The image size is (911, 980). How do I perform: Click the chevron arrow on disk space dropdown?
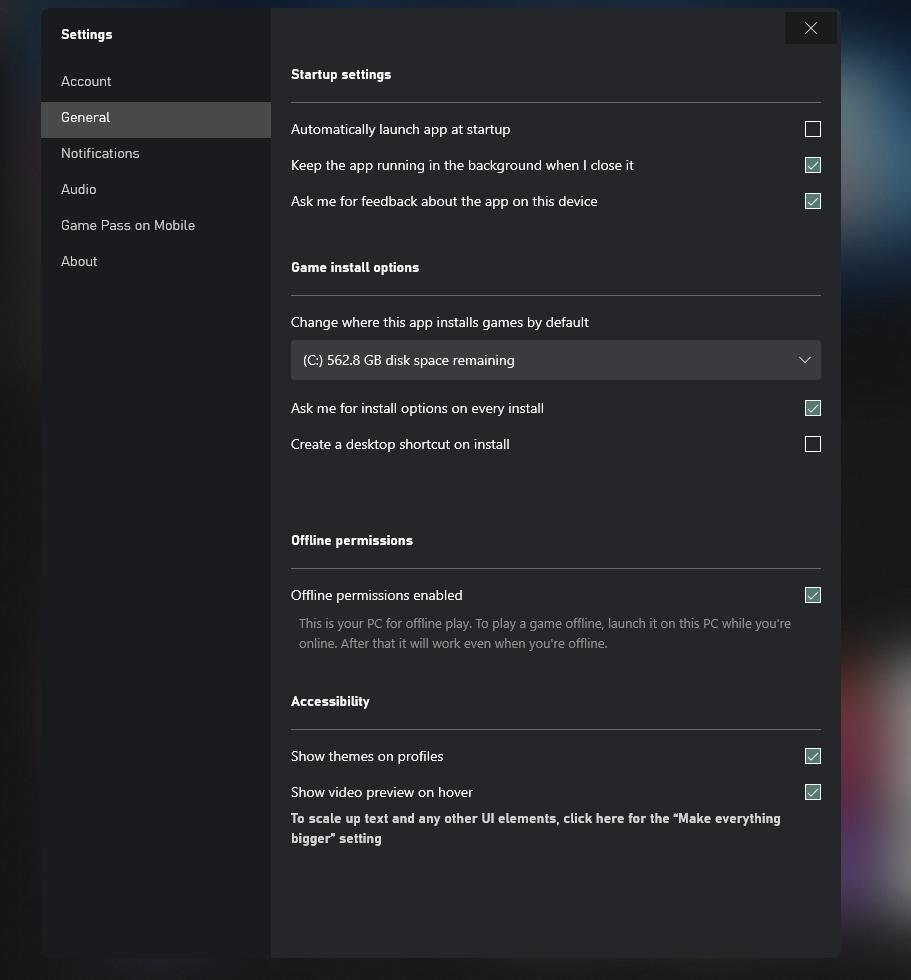click(x=805, y=360)
